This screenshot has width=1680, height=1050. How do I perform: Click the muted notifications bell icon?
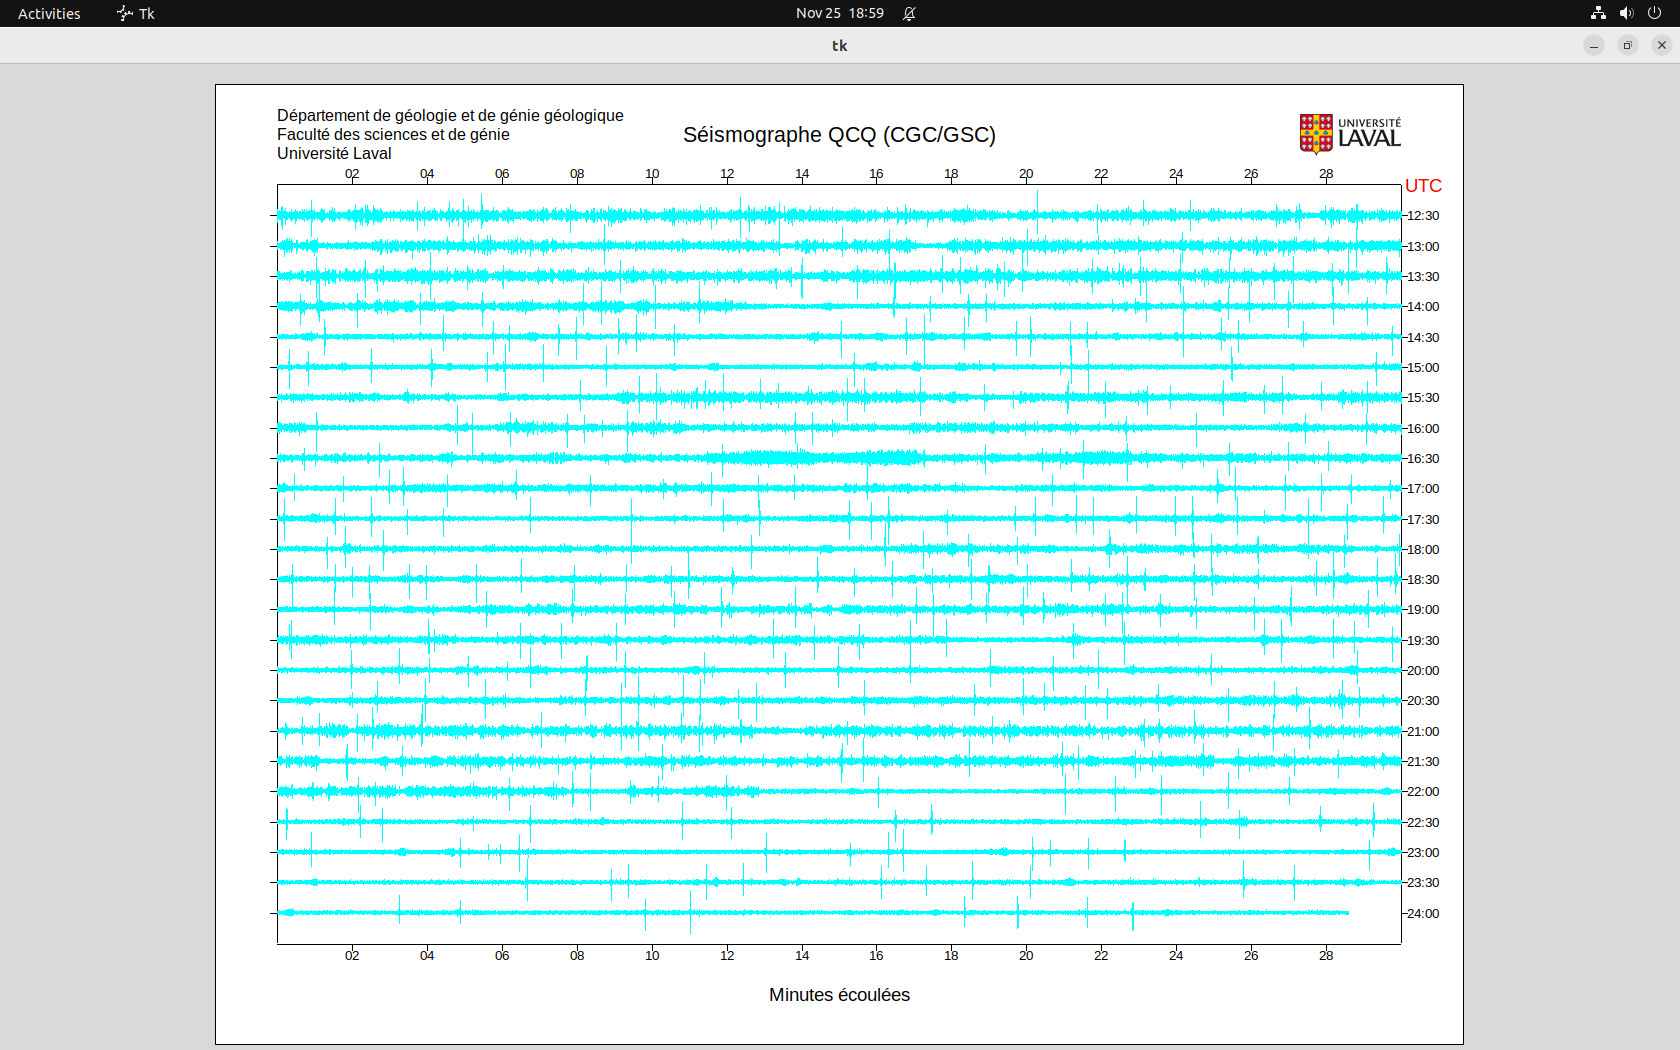coord(909,13)
